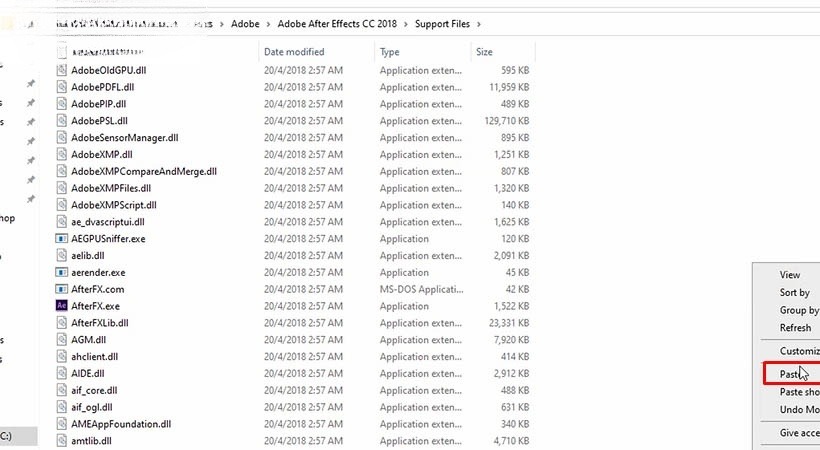Click the ae_dvascriptui.dll file icon
This screenshot has height=450, width=820.
pyautogui.click(x=62, y=222)
